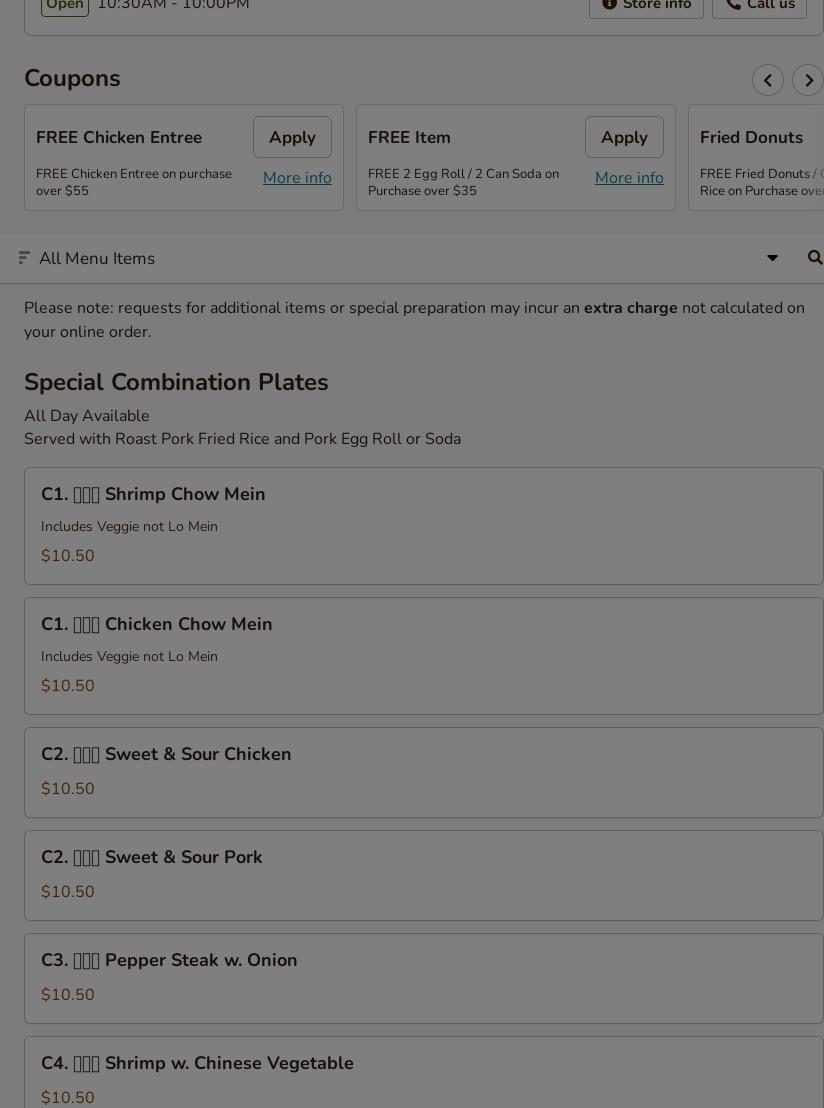
Task: Open the menu search magnifier icon
Action: click(x=814, y=258)
